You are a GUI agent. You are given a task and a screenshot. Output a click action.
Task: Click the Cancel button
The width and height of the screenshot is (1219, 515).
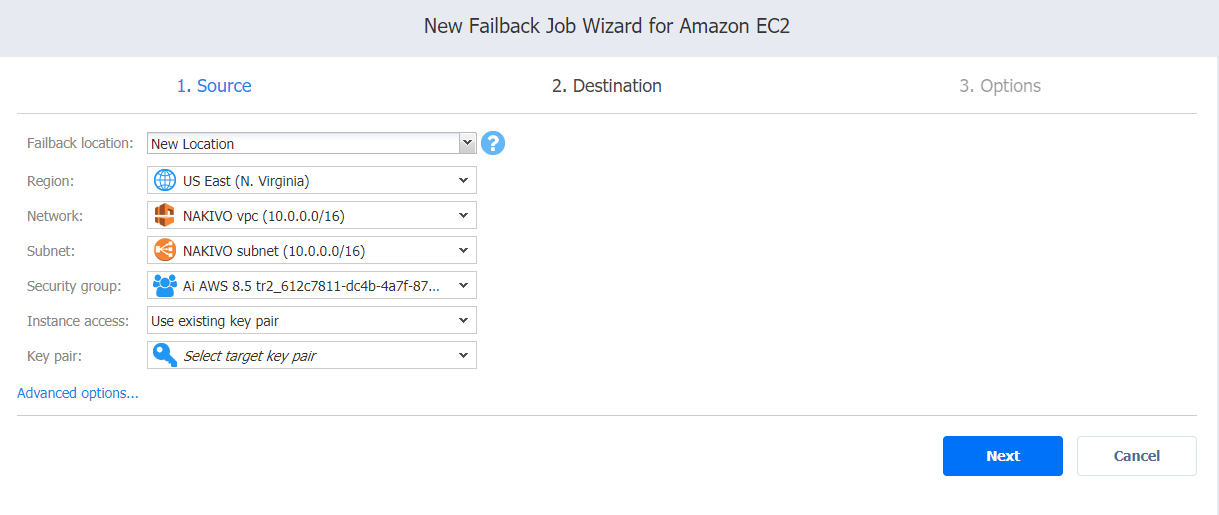(1137, 456)
